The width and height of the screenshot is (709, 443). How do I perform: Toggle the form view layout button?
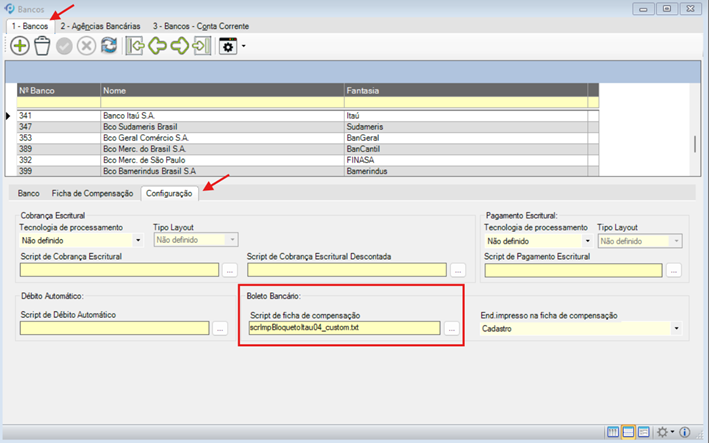tap(647, 432)
